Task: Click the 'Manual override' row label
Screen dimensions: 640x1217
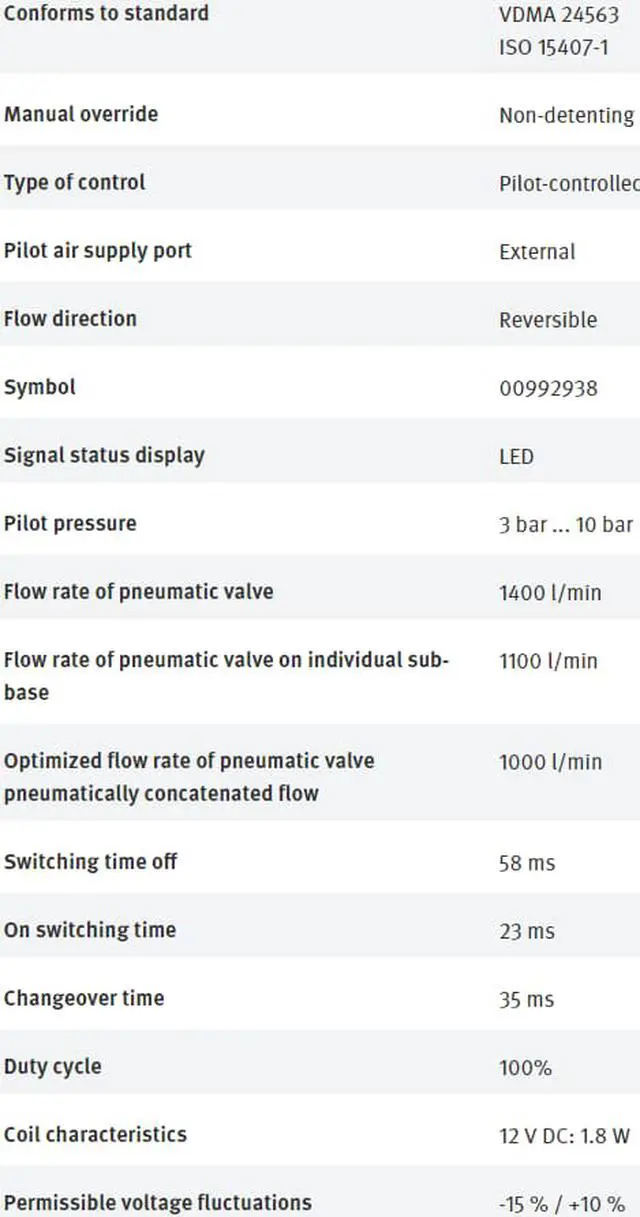Action: (81, 114)
